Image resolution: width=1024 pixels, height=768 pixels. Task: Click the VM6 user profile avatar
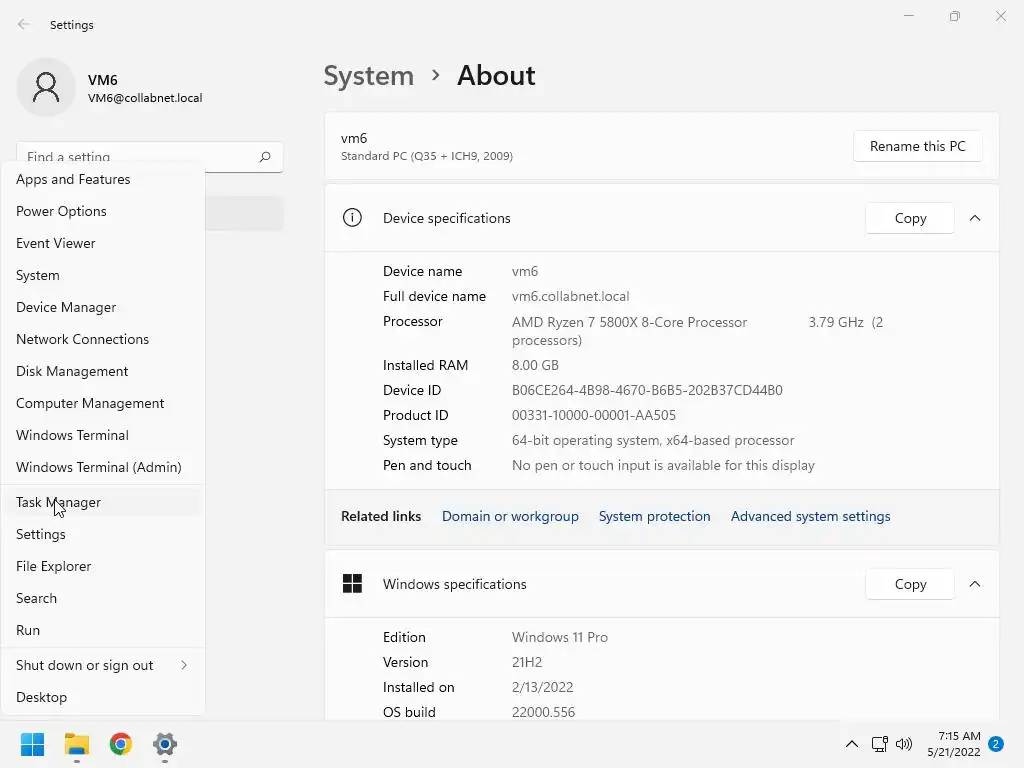[x=46, y=87]
